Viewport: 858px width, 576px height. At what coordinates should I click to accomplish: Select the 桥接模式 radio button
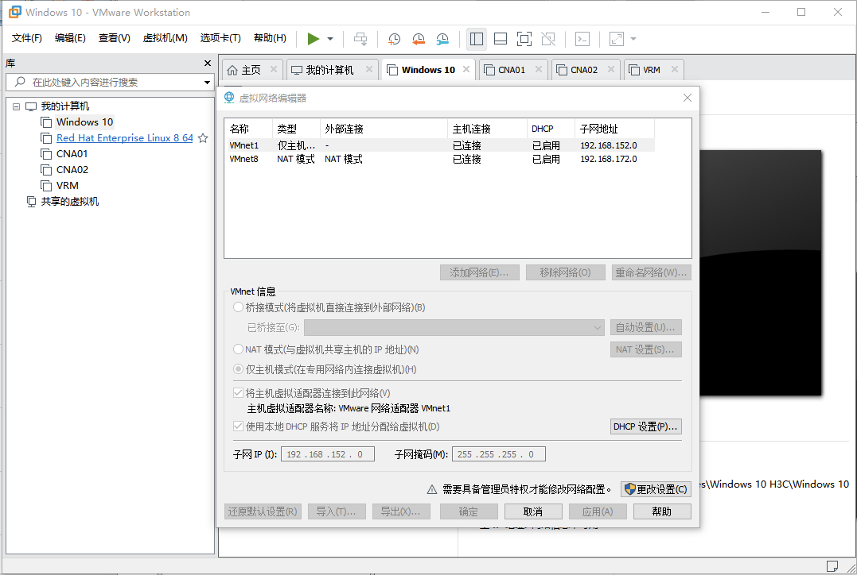coord(238,307)
